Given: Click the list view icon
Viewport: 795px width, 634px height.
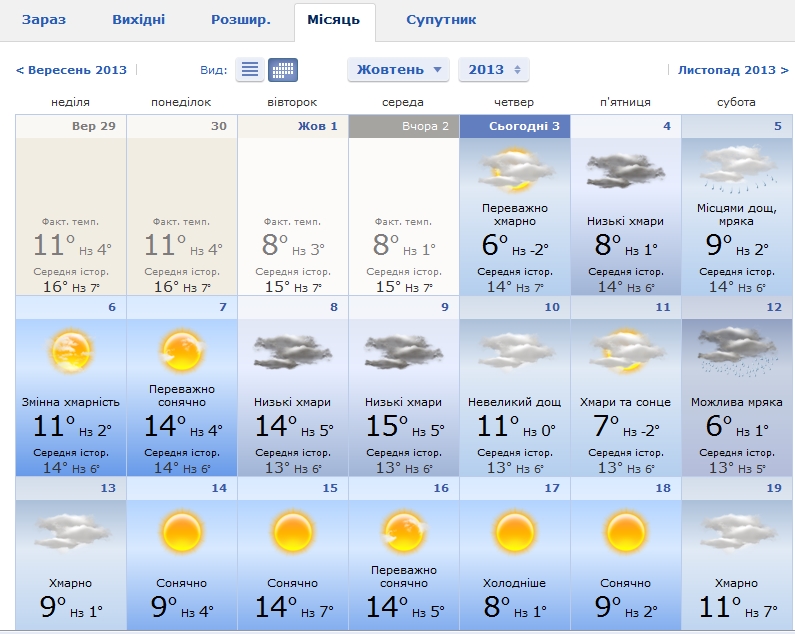Looking at the screenshot, I should click(x=250, y=70).
